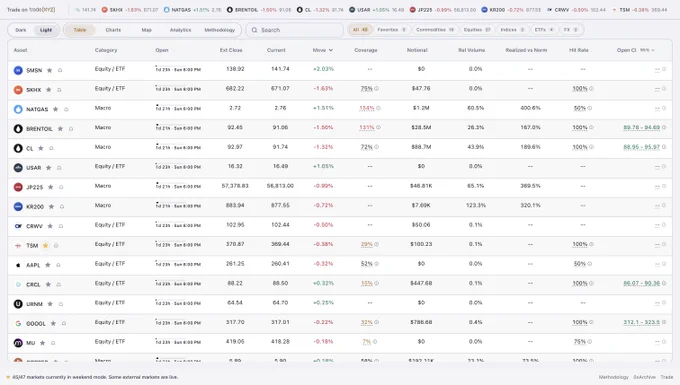Viewport: 680px width, 385px height.
Task: Switch to Dark theme
Action: point(21,30)
